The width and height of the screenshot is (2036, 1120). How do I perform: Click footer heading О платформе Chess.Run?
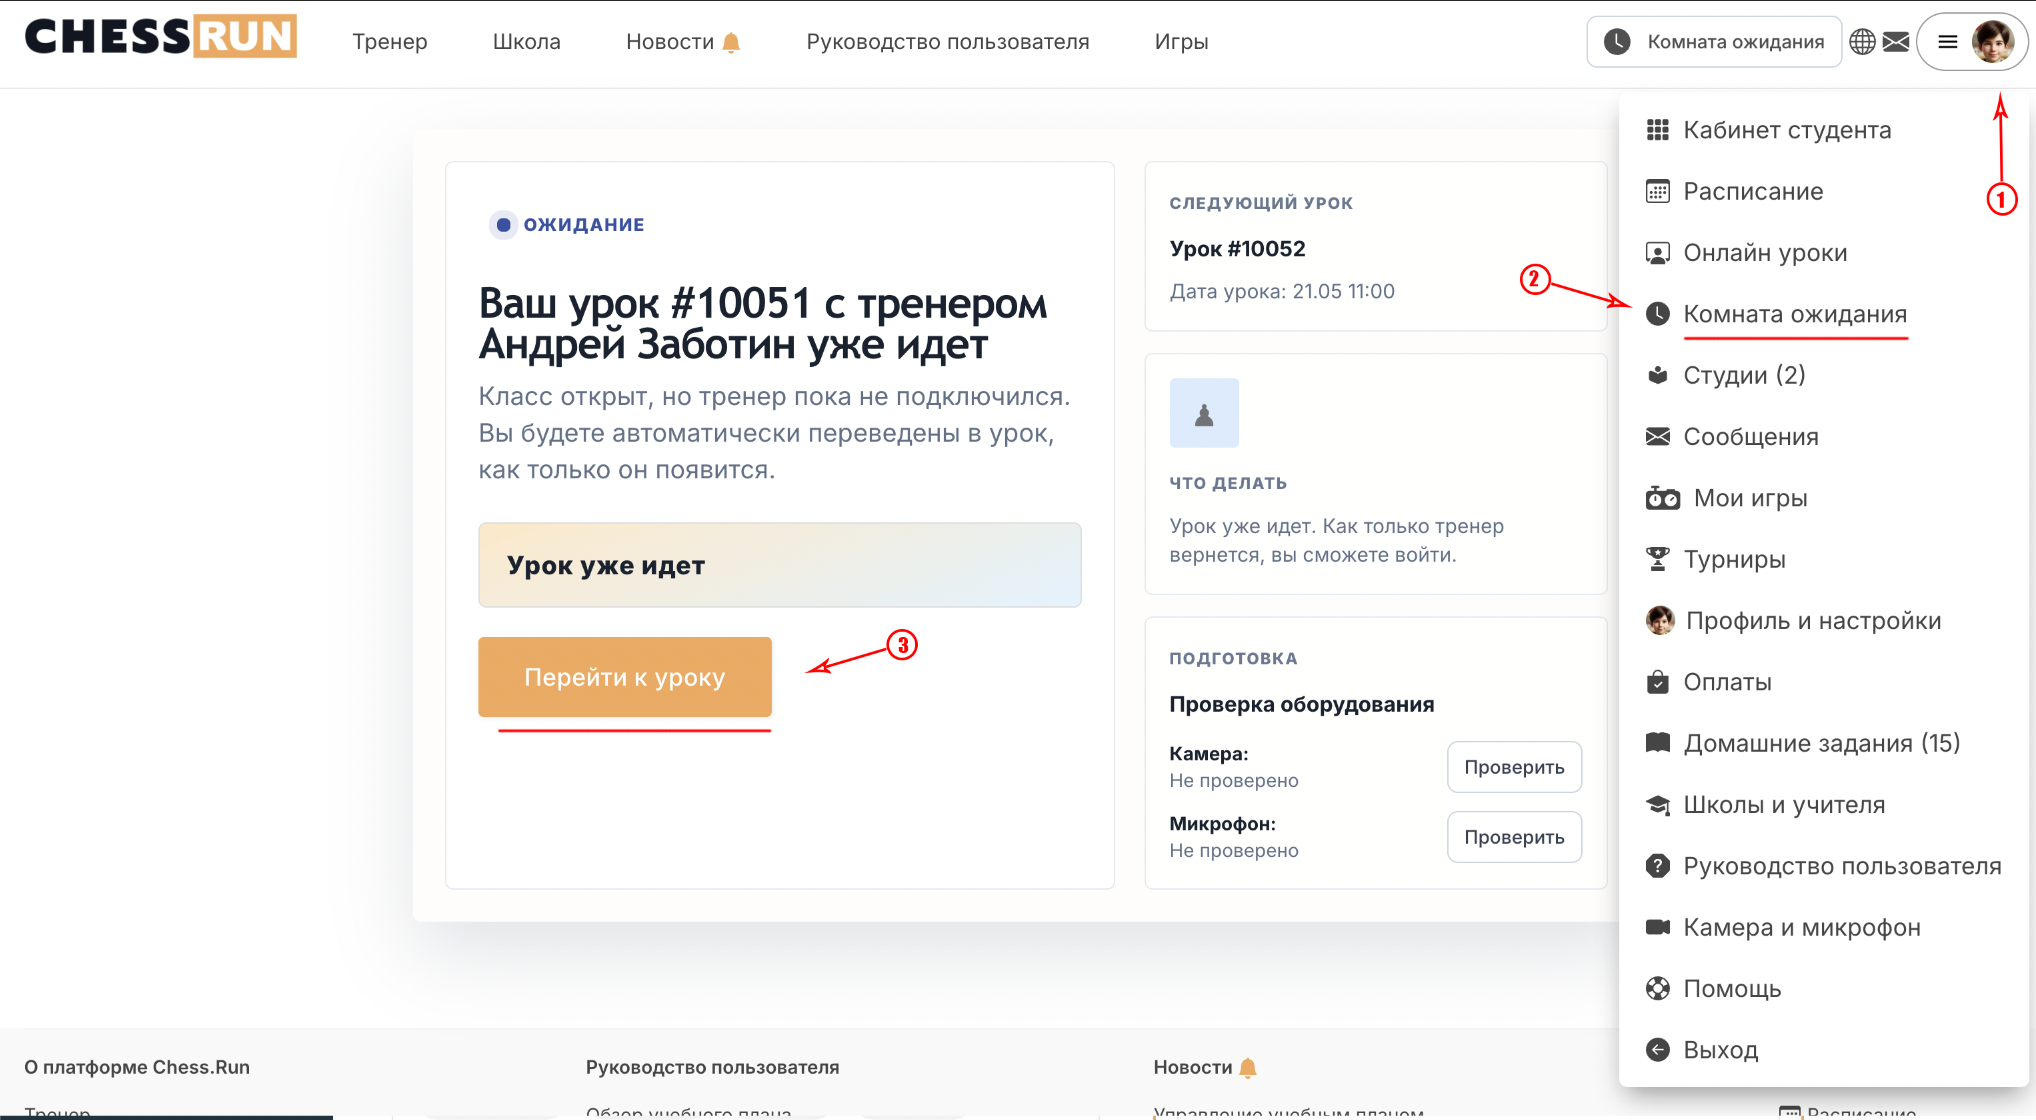click(x=137, y=1068)
